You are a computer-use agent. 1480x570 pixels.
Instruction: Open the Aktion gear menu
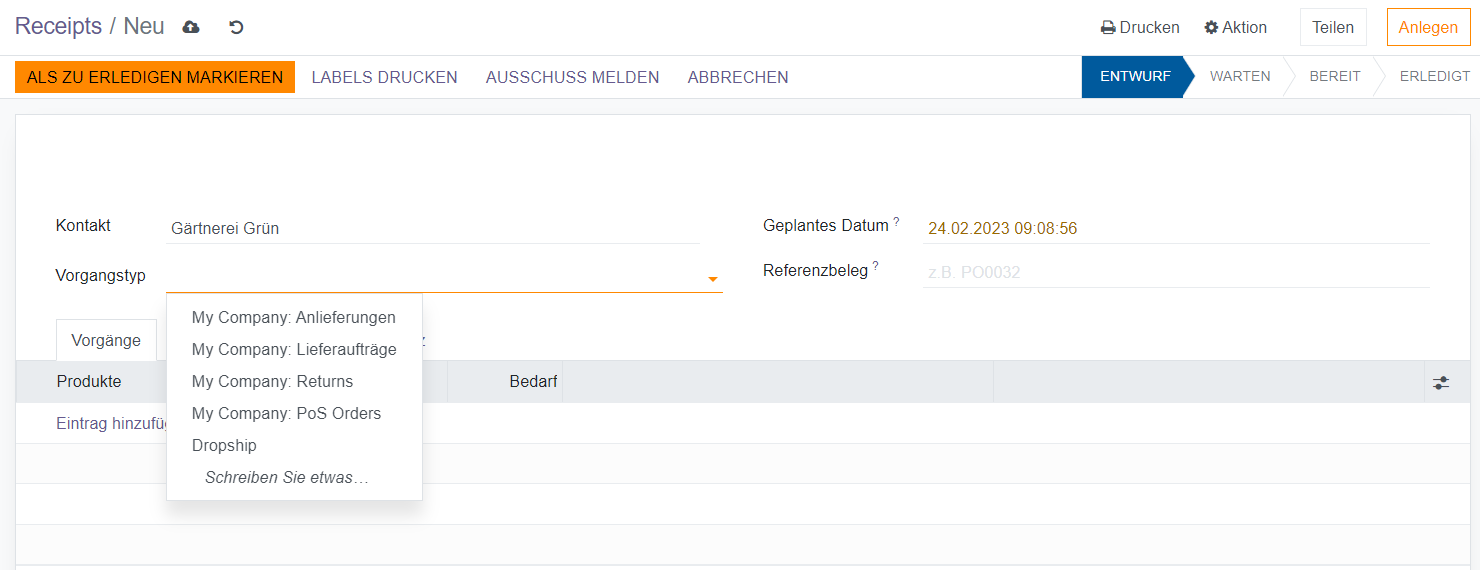(x=1235, y=27)
